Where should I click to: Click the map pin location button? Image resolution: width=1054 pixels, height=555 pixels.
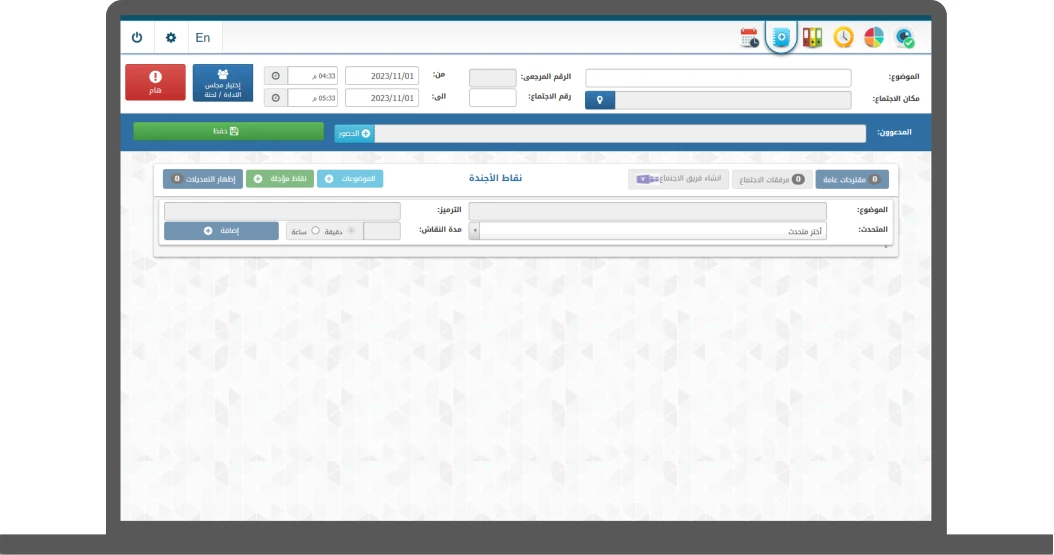pos(599,100)
